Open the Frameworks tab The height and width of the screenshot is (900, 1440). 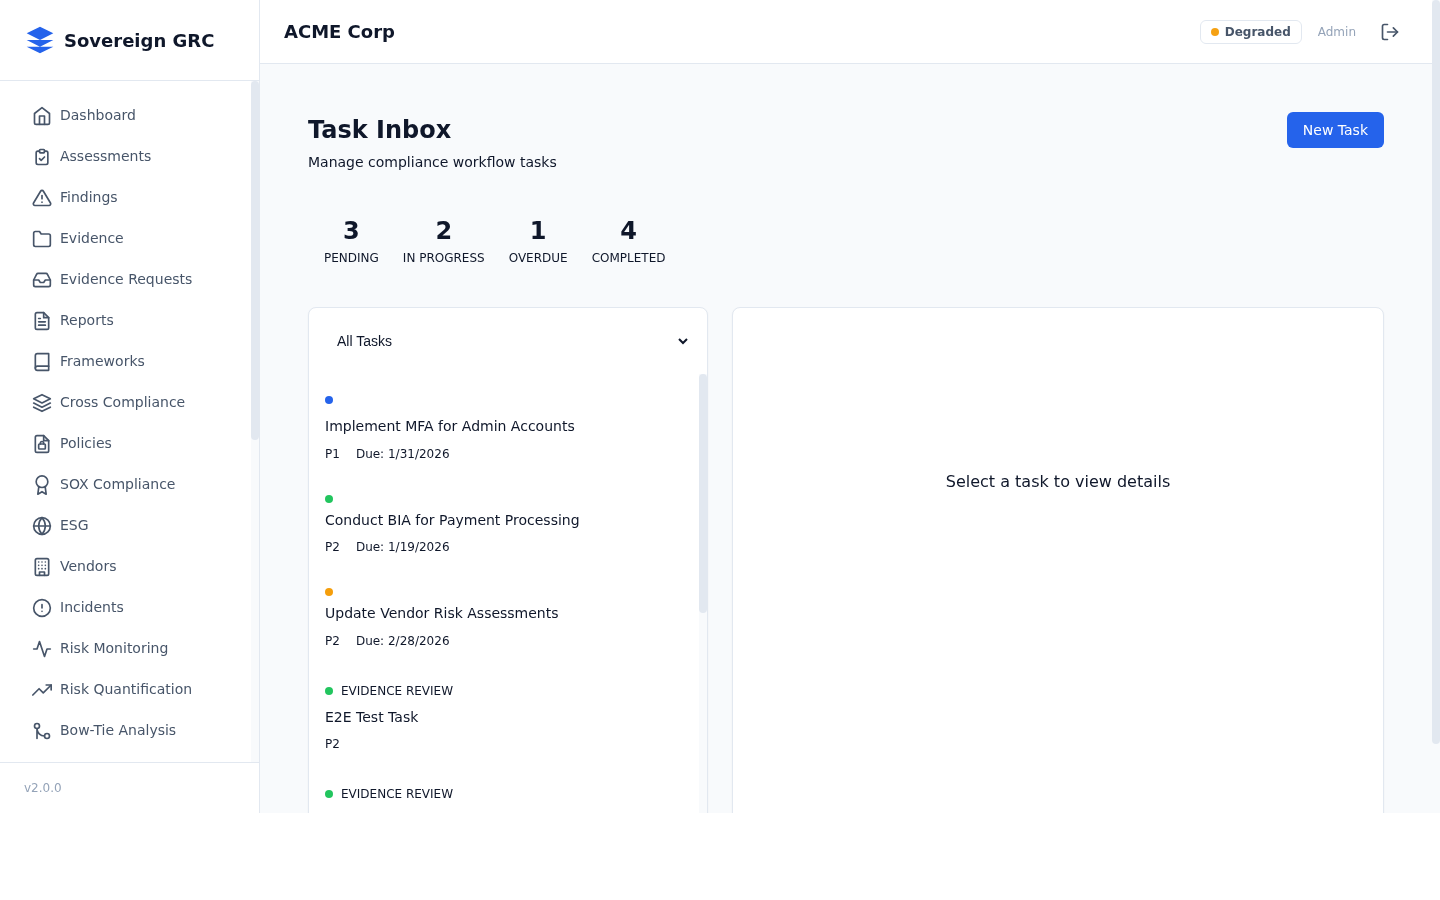pos(102,361)
